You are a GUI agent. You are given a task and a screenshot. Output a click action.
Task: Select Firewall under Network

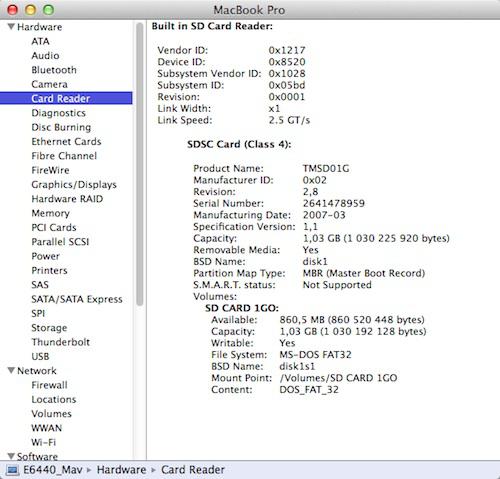49,385
